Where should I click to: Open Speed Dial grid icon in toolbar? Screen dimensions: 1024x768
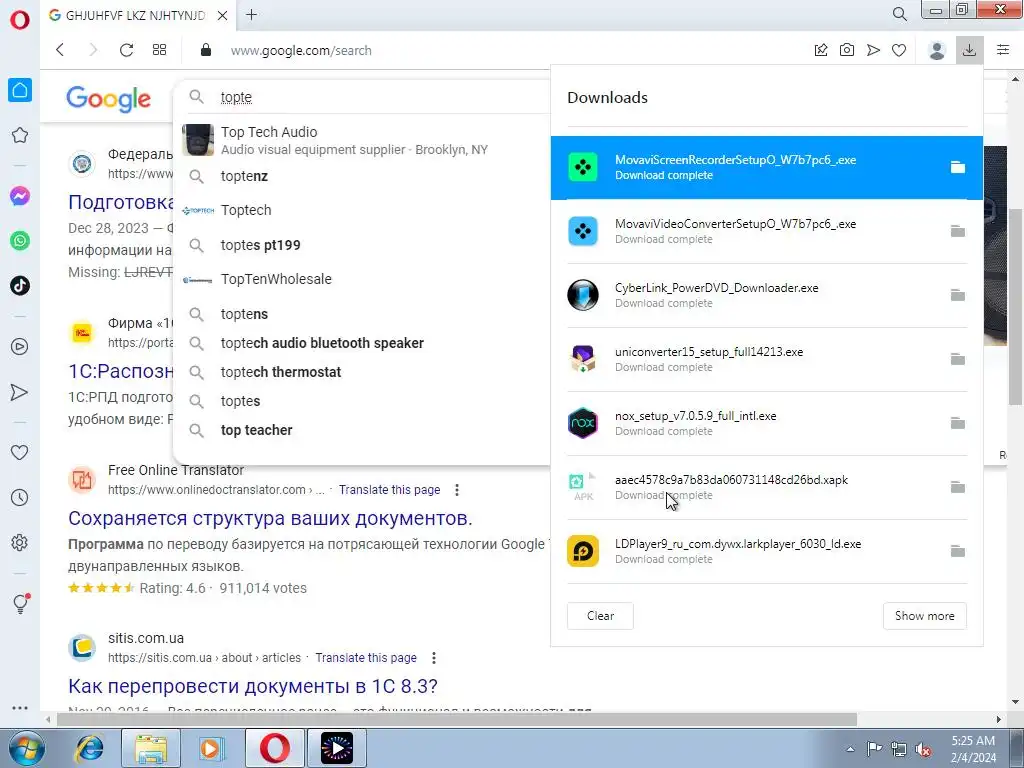[159, 50]
